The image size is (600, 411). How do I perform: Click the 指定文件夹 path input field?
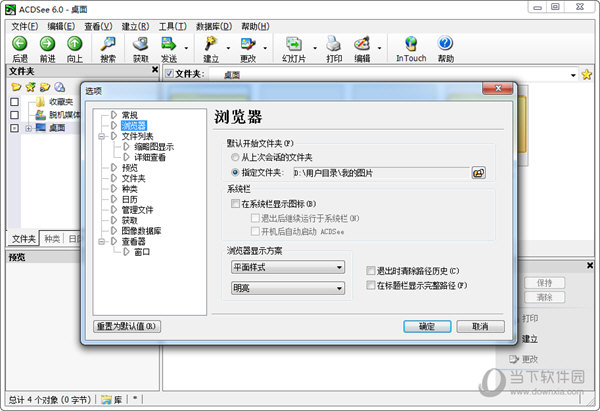(x=381, y=173)
